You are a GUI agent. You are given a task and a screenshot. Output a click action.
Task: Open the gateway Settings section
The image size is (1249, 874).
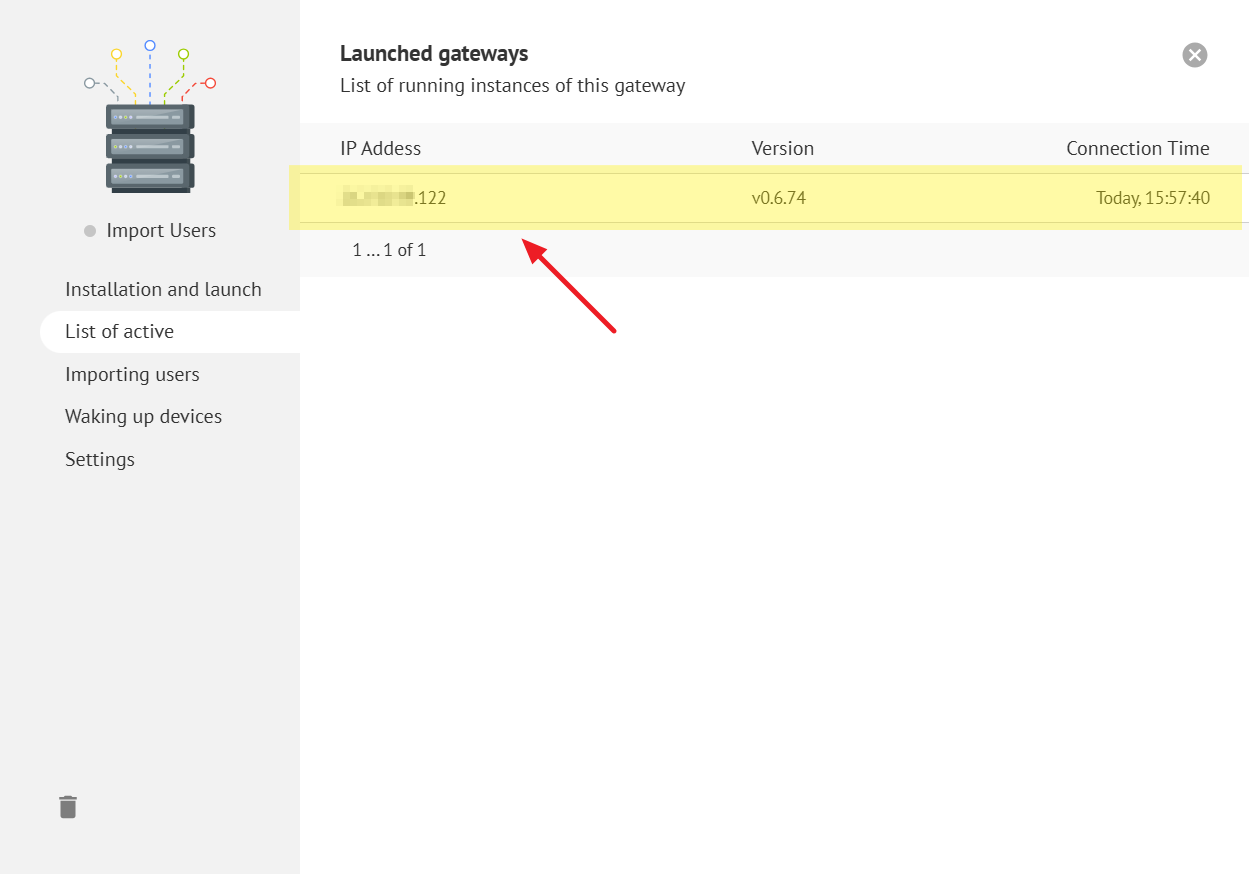[x=100, y=459]
